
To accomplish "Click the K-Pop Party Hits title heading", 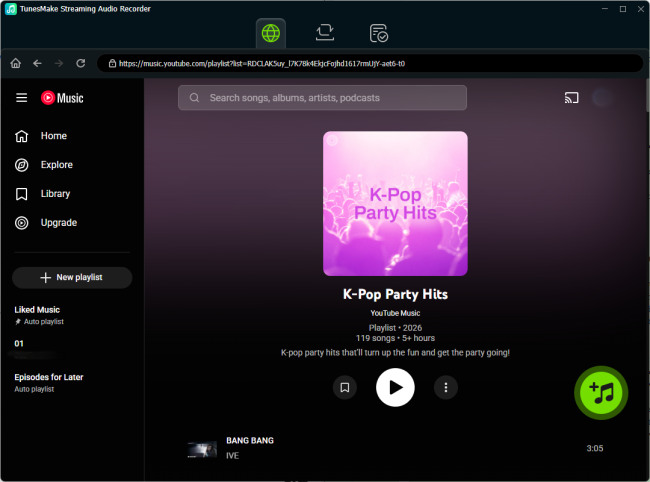I will click(395, 294).
